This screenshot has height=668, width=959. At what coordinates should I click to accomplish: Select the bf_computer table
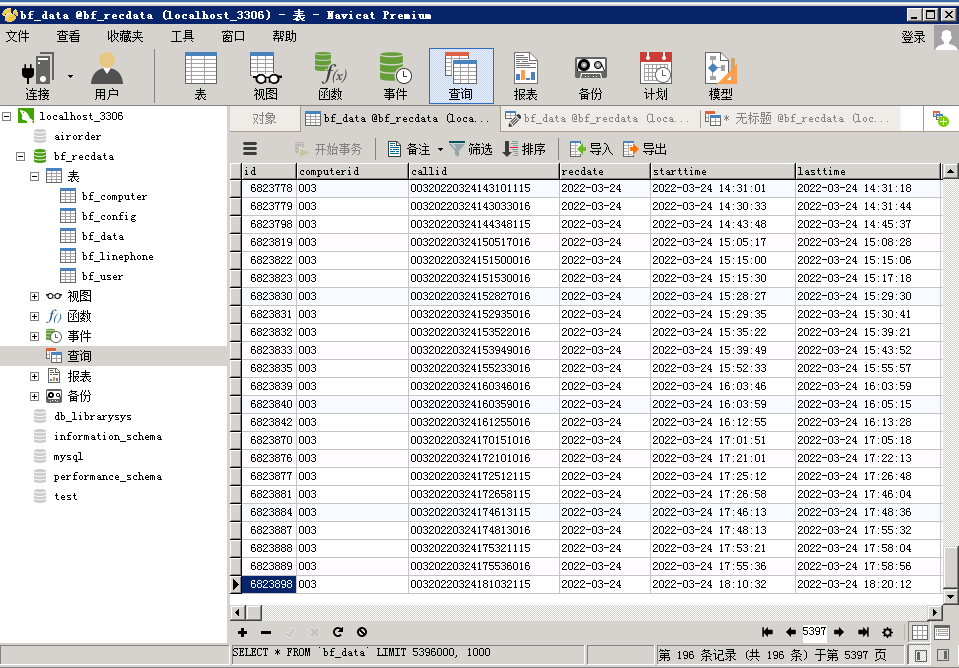[114, 196]
